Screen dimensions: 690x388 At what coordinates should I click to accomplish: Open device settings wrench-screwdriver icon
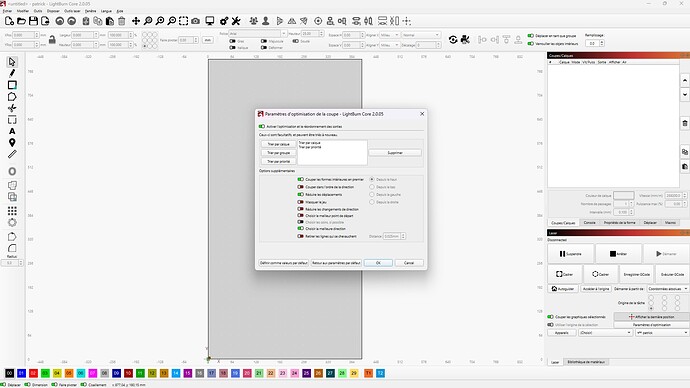236,21
